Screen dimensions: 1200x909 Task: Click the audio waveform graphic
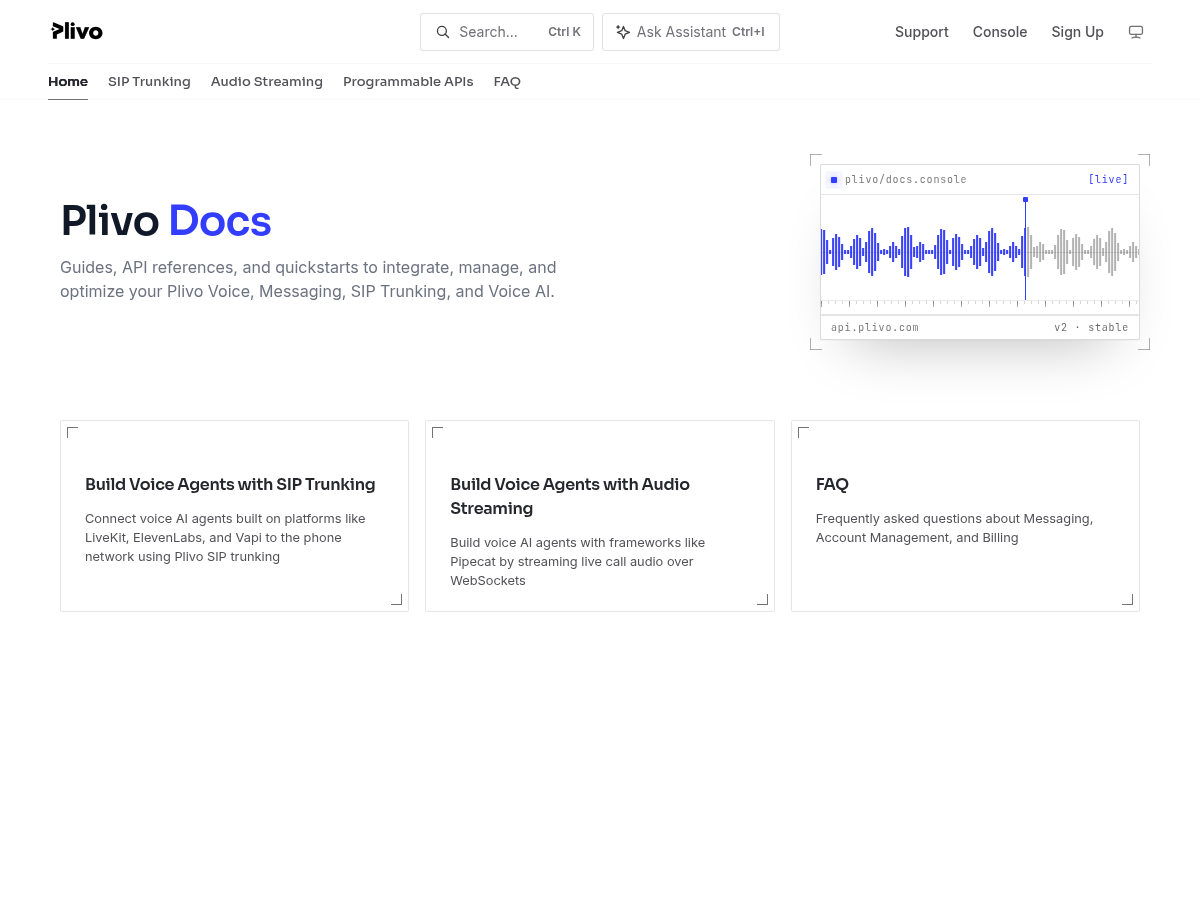point(980,252)
